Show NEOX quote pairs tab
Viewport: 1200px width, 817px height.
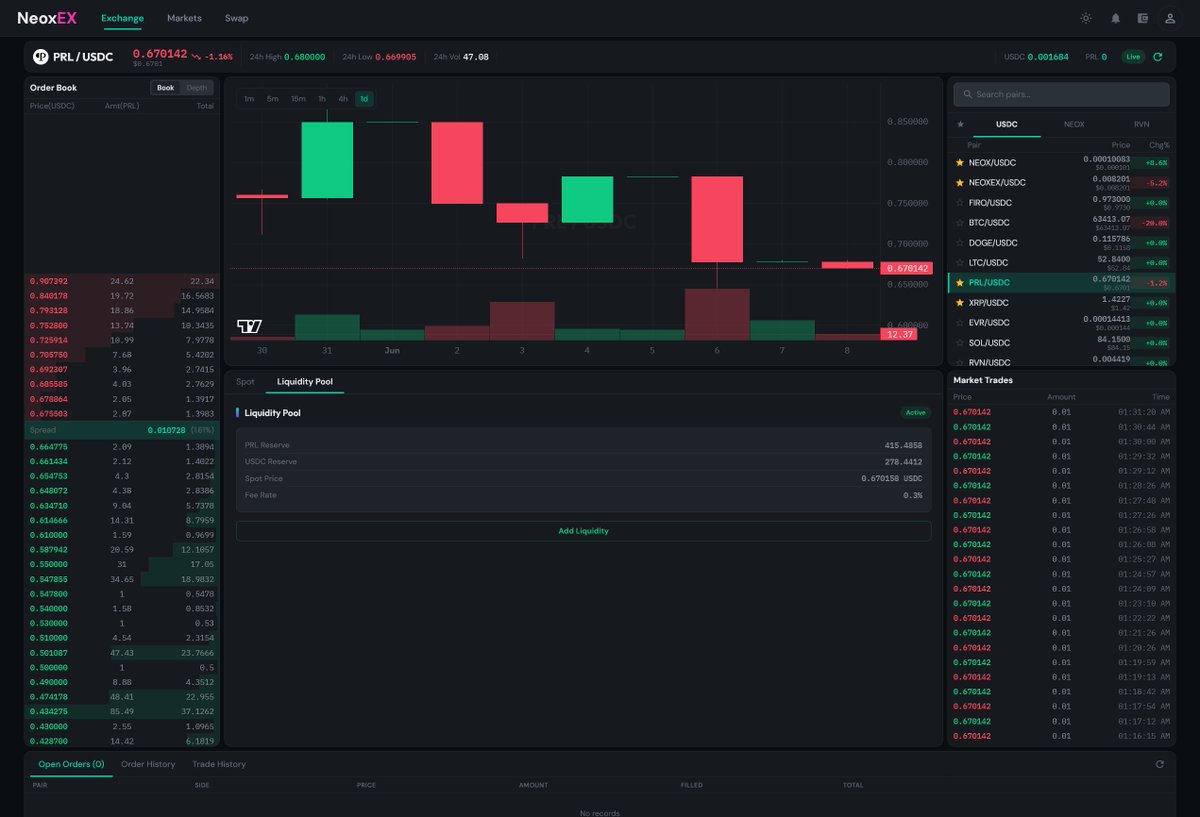tap(1074, 124)
